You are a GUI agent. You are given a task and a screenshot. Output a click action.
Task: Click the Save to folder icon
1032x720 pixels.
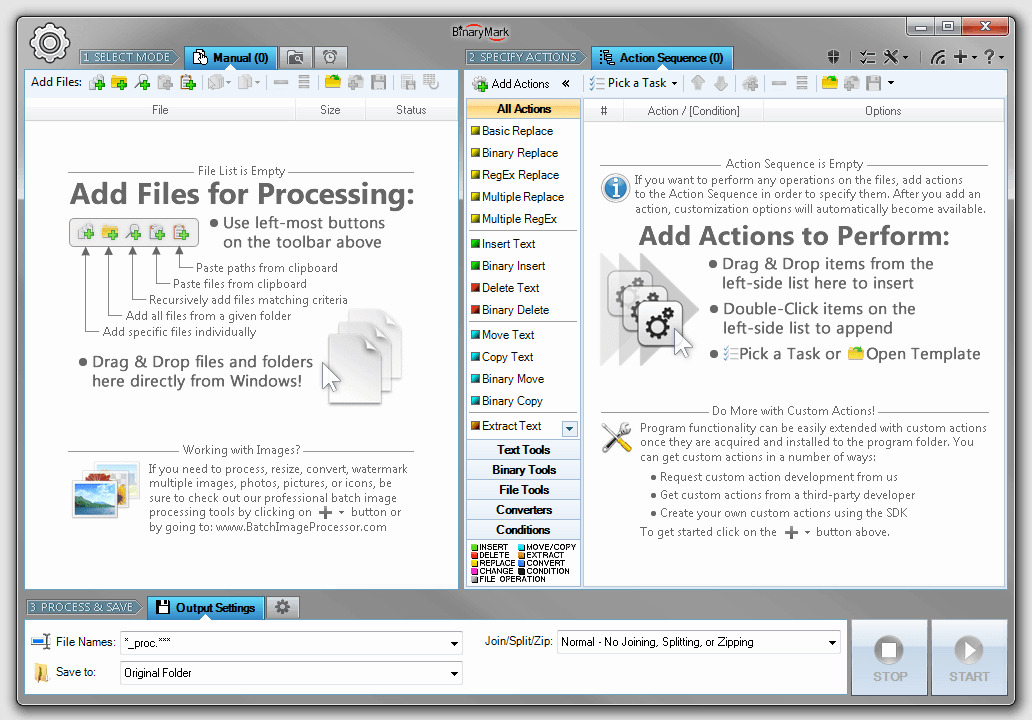coord(41,673)
